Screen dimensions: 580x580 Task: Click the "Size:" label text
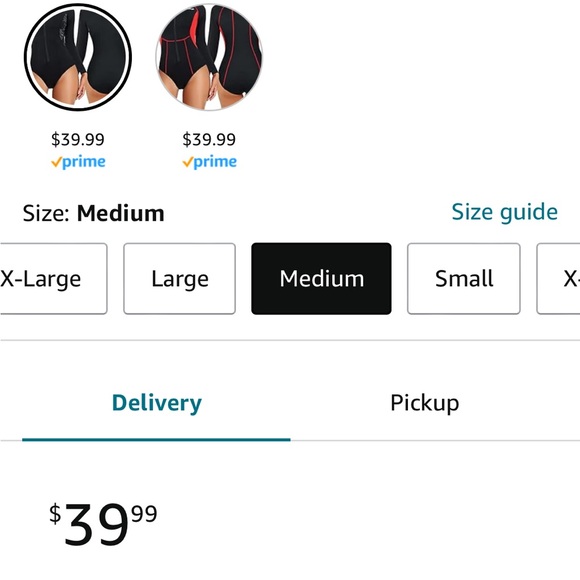(x=46, y=213)
